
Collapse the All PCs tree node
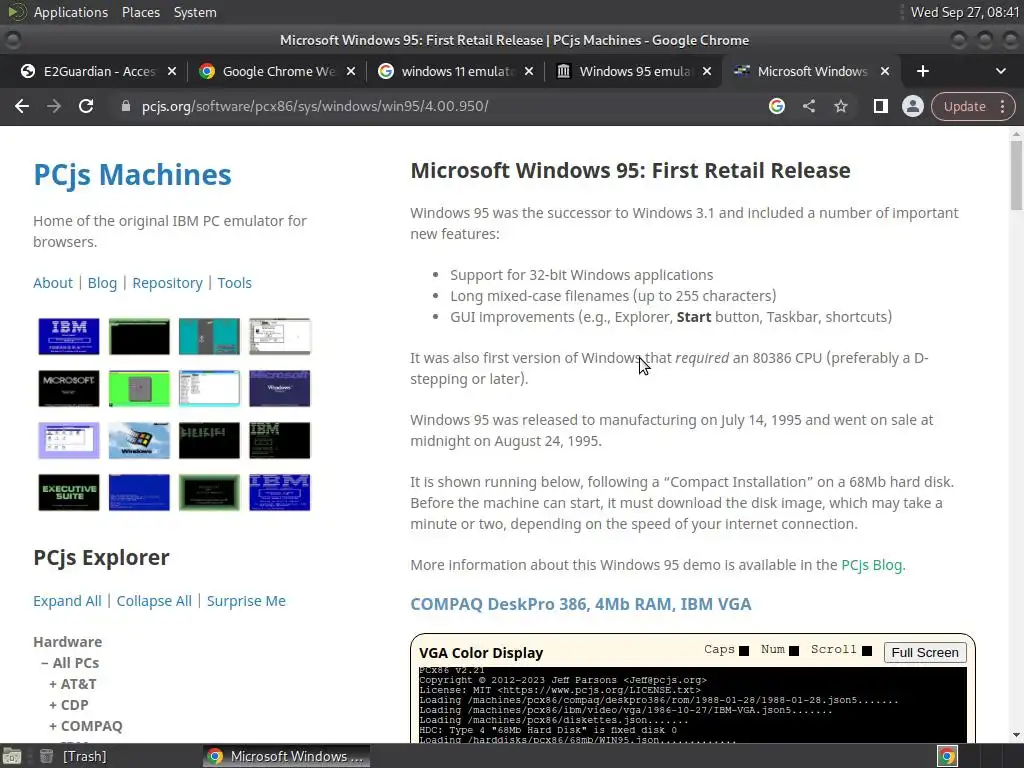click(x=71, y=663)
